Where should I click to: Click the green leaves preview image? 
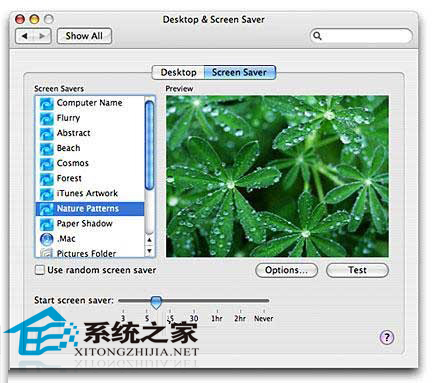[x=277, y=176]
